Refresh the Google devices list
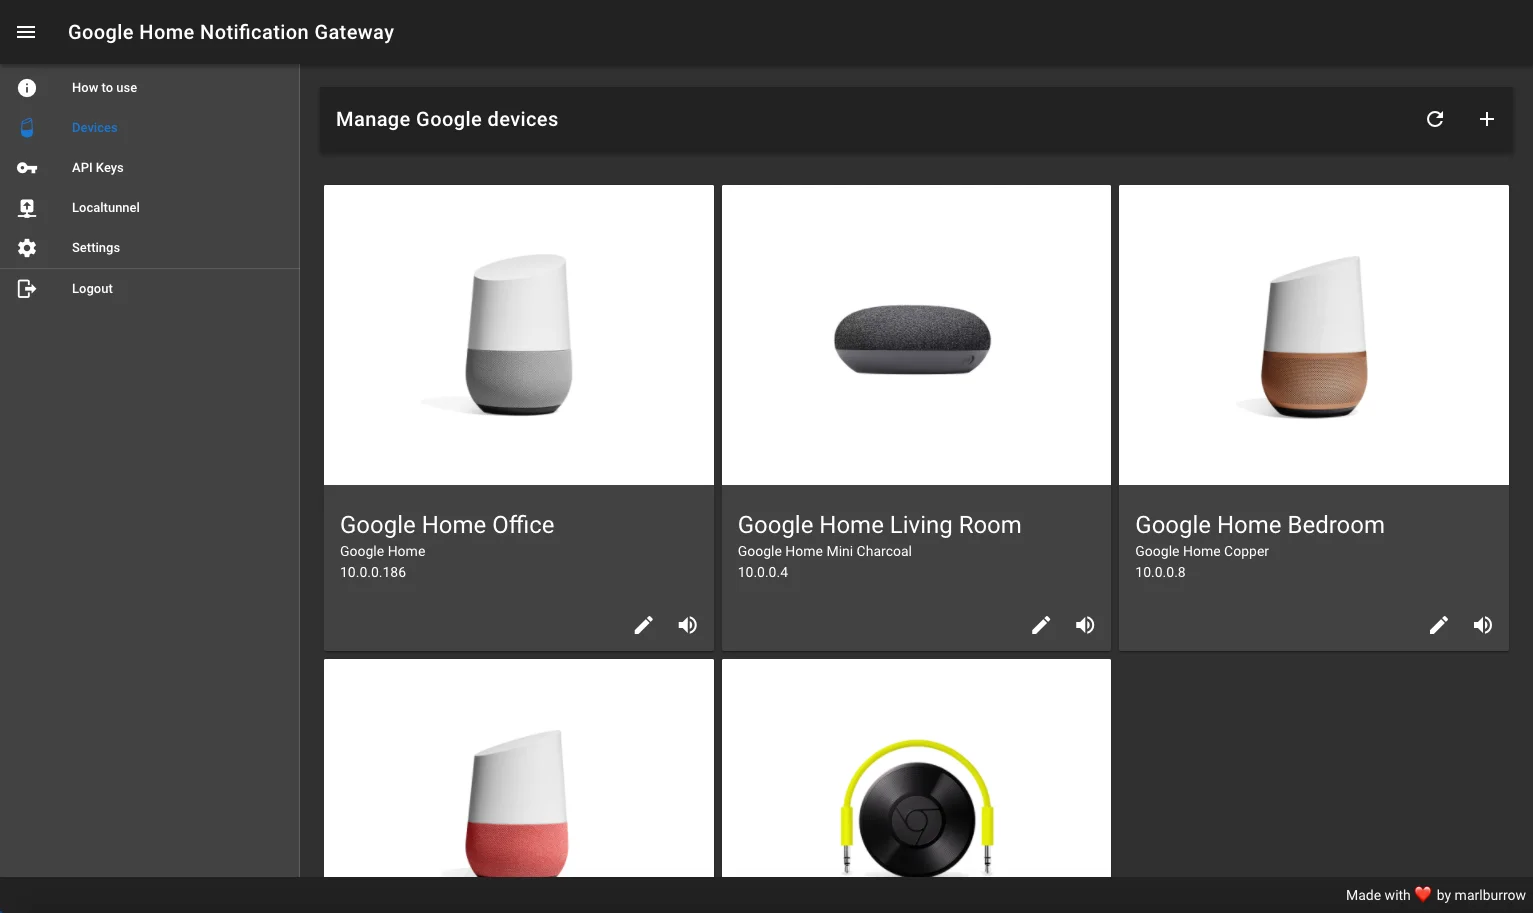The image size is (1533, 913). point(1435,119)
